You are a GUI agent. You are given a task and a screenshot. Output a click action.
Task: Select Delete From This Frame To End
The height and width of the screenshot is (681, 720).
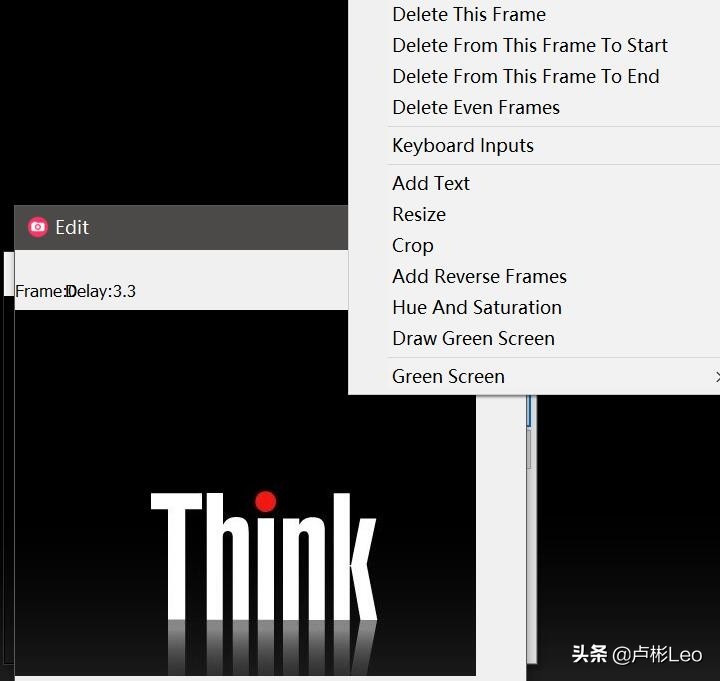tap(534, 76)
